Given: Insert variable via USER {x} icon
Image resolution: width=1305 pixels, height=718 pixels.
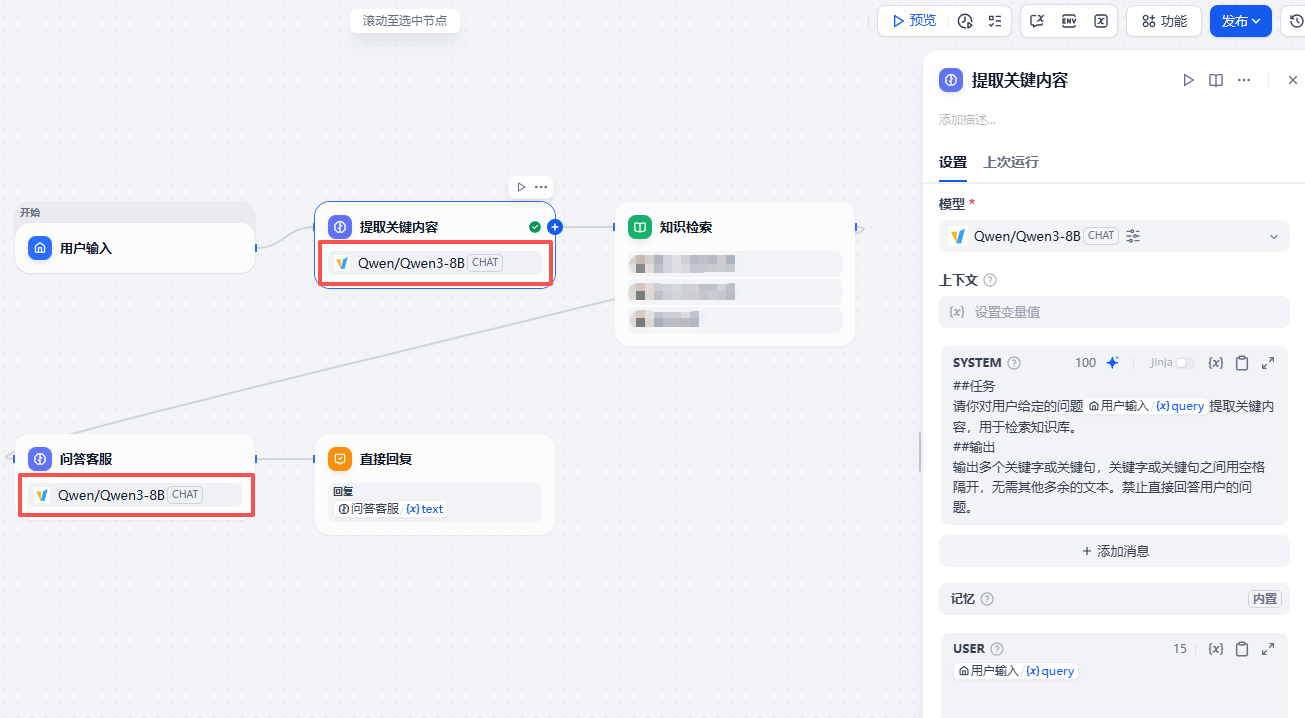Looking at the screenshot, I should [1216, 649].
